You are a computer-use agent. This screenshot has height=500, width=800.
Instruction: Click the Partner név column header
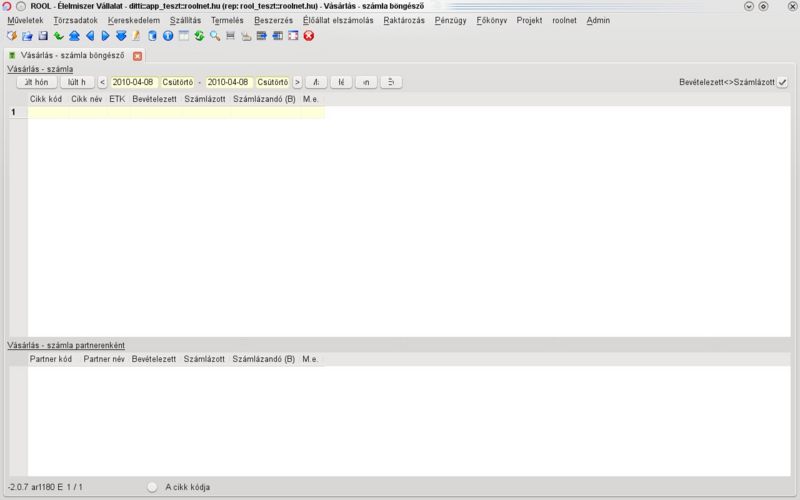coord(104,359)
